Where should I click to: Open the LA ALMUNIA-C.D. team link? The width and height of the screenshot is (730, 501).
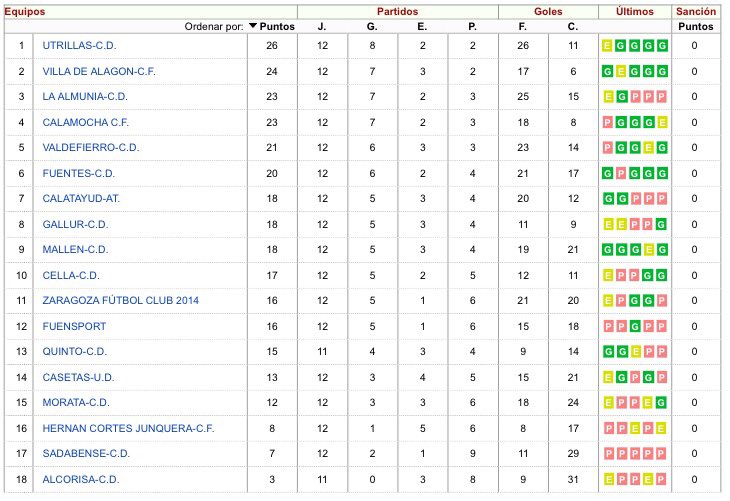85,96
